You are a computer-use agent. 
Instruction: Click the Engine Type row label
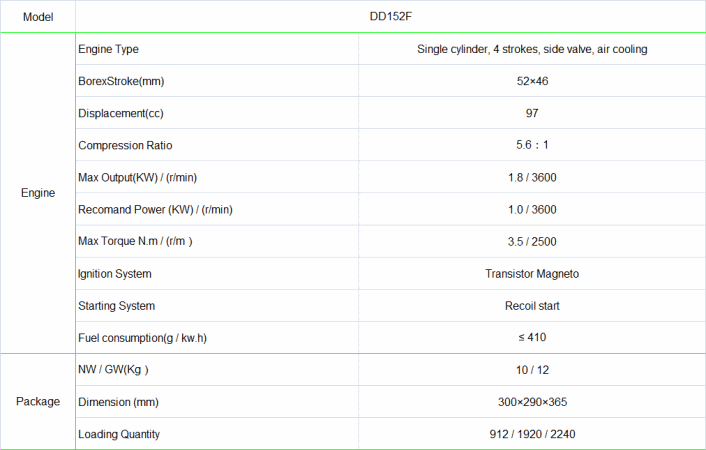(x=108, y=49)
